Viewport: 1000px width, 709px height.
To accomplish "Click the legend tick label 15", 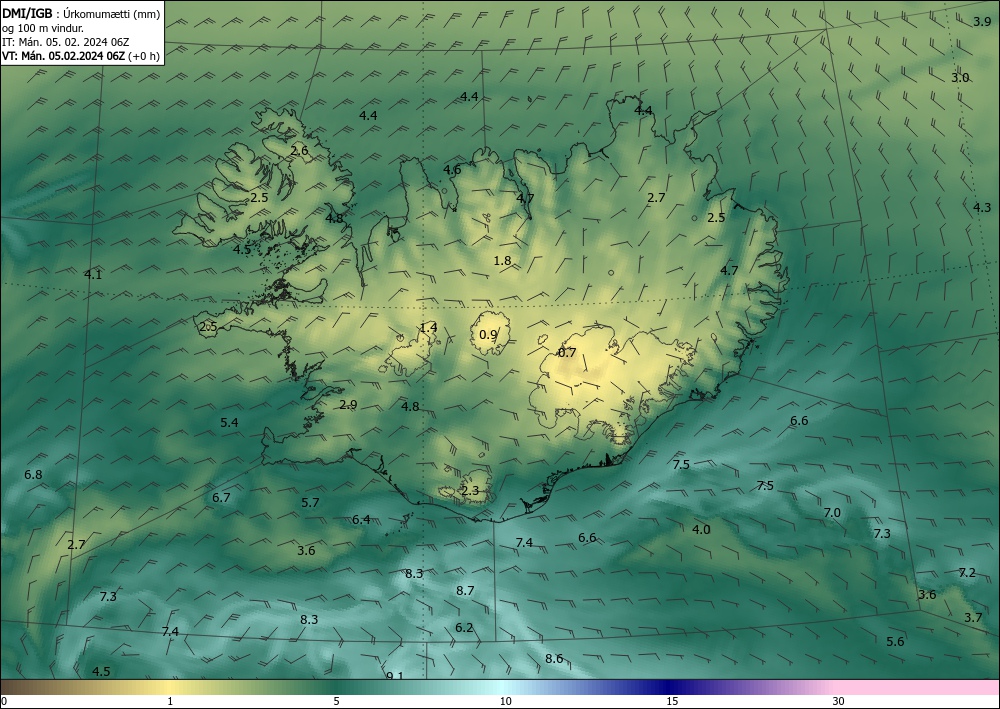I will [x=672, y=701].
